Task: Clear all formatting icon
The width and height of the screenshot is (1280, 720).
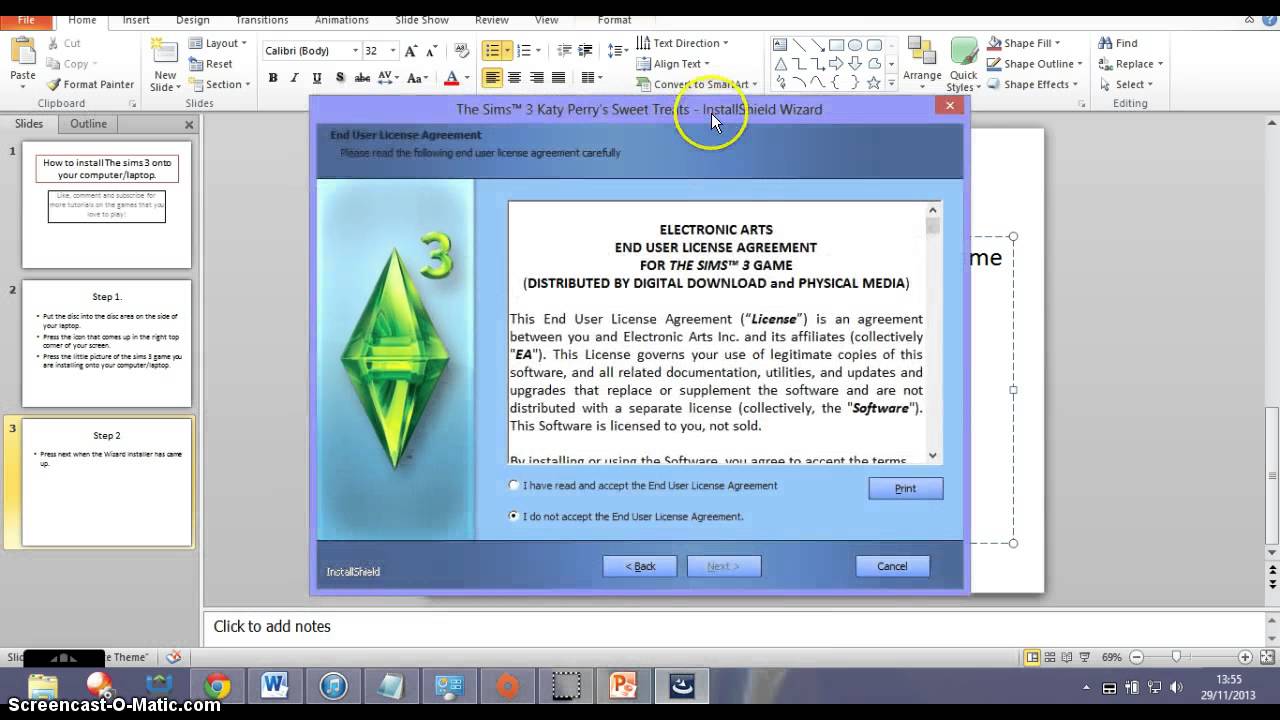Action: click(461, 50)
